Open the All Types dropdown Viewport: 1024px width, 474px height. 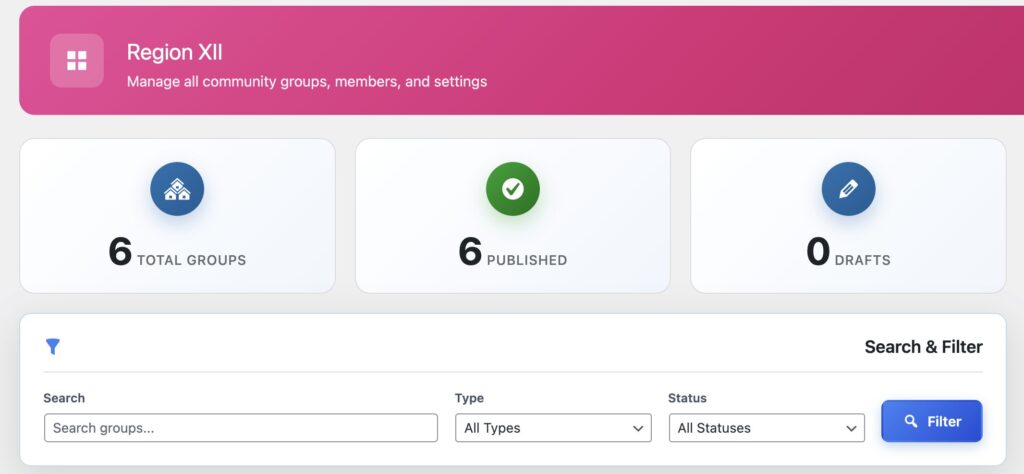point(552,428)
